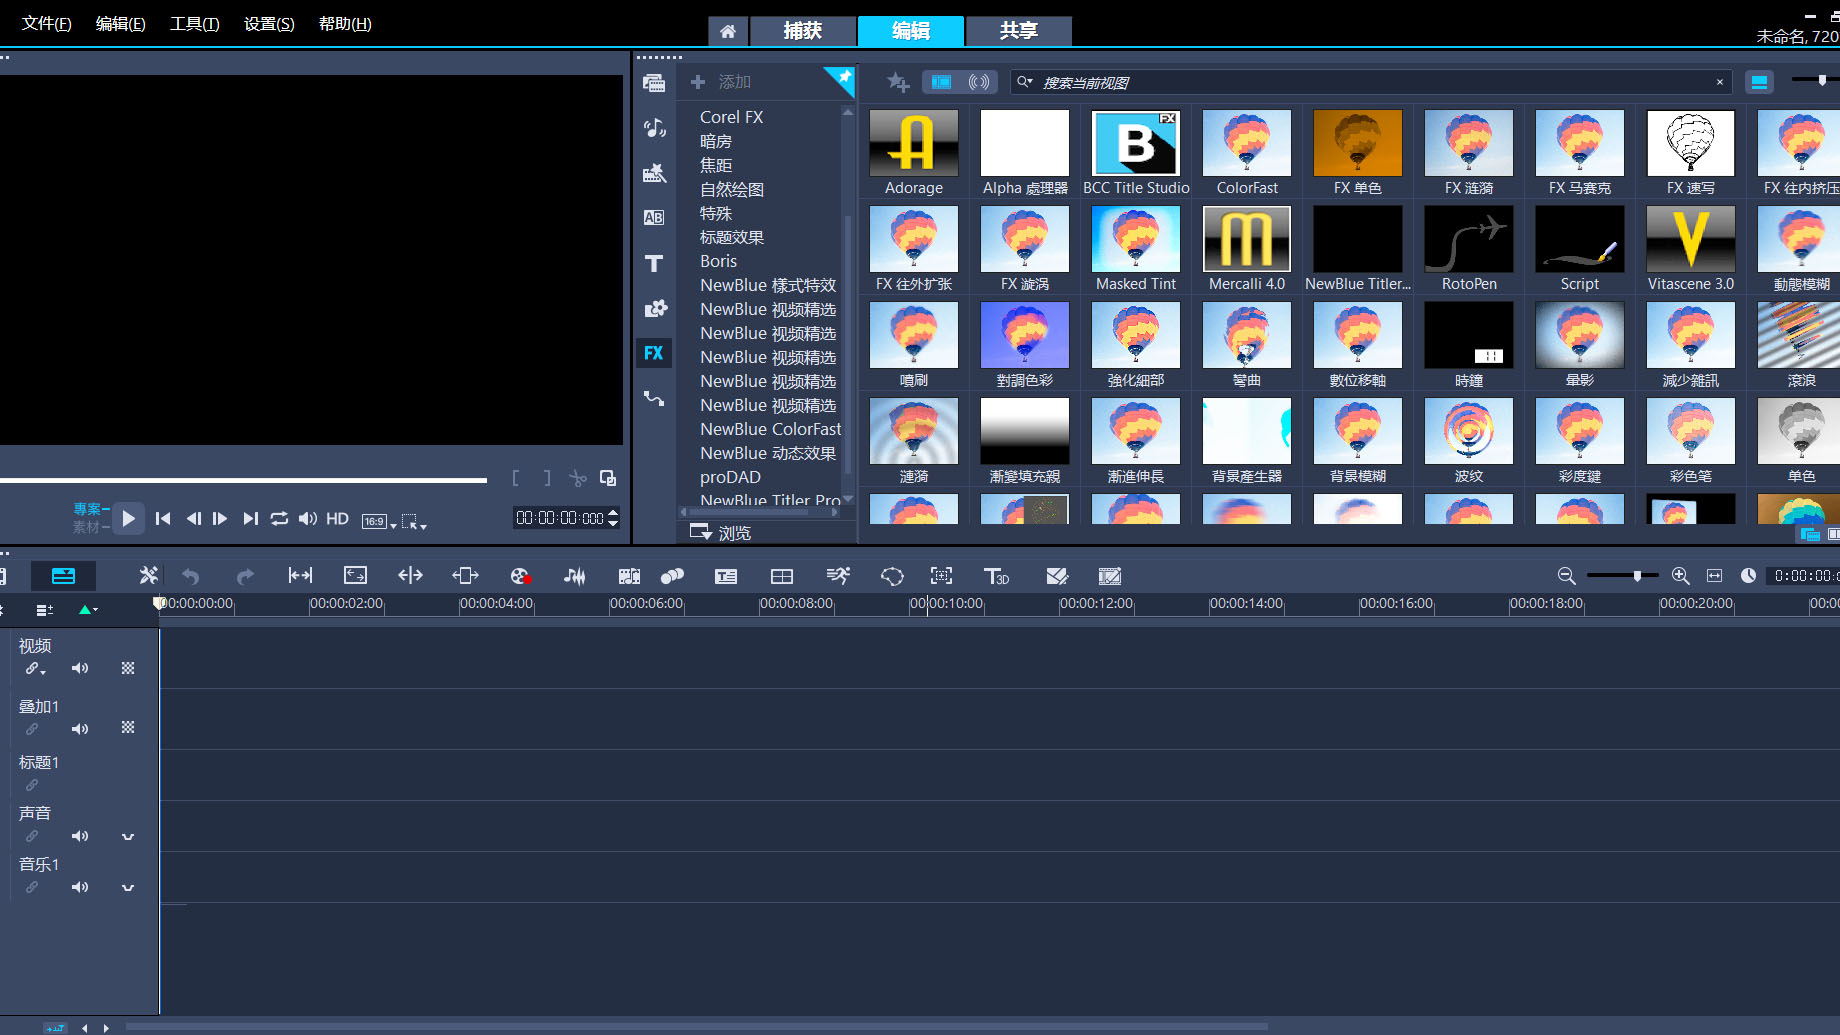Toggle transparency grid on 视频 track
This screenshot has height=1035, width=1840.
pyautogui.click(x=128, y=668)
